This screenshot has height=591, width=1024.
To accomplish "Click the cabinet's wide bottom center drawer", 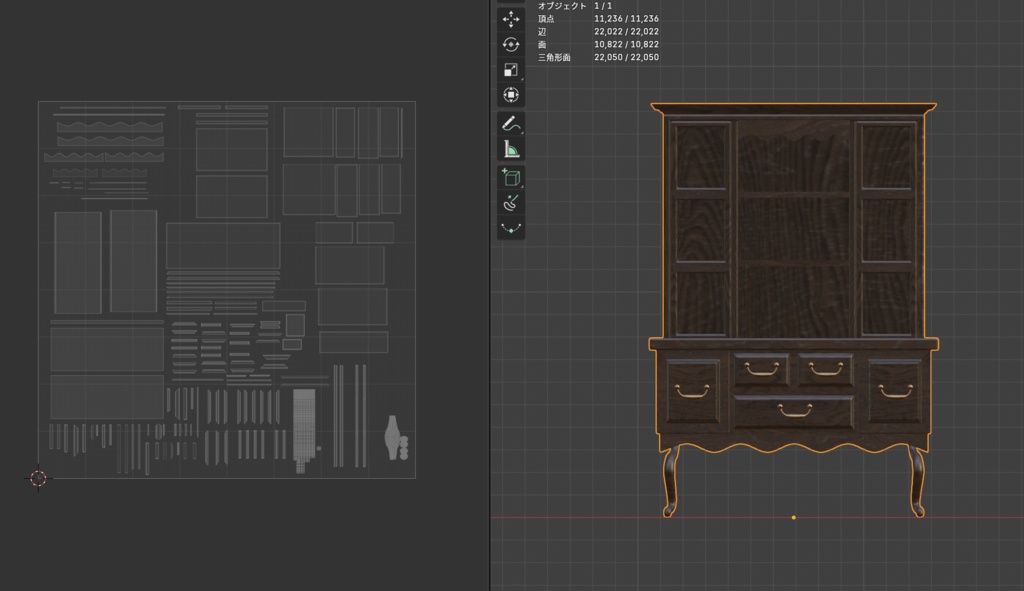I will 793,411.
